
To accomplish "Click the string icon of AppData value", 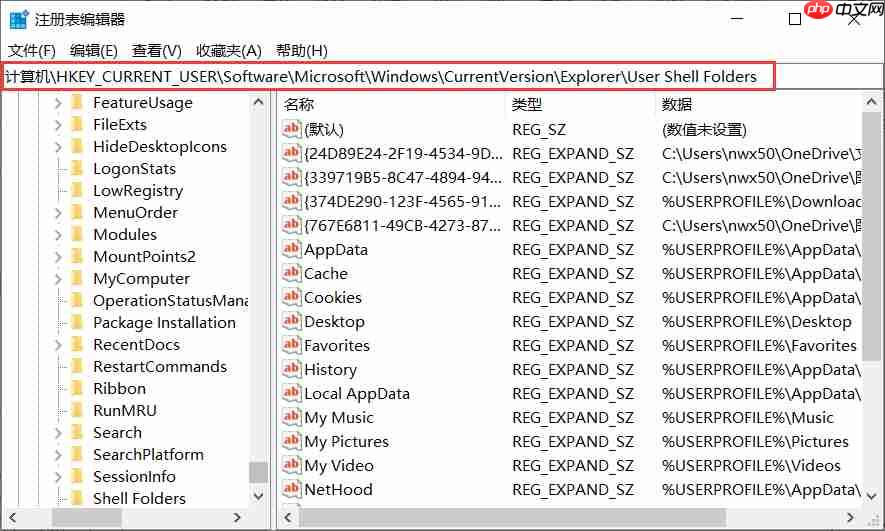I will [x=291, y=249].
